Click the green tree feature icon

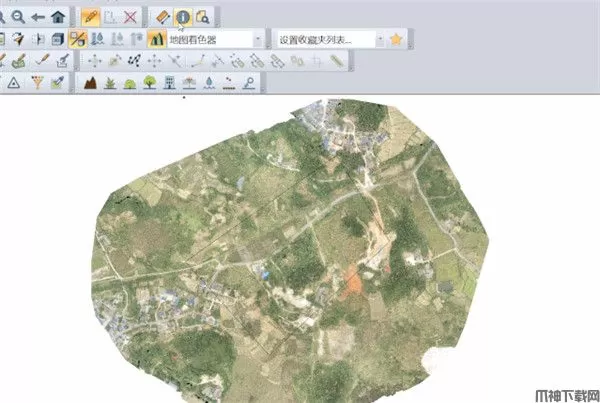tap(149, 83)
